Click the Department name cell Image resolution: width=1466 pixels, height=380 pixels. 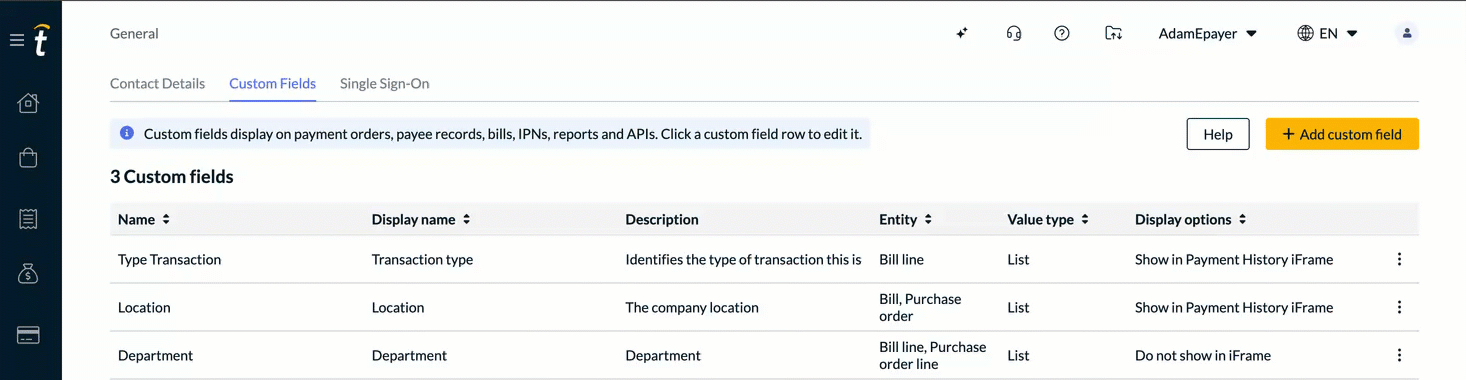[155, 355]
